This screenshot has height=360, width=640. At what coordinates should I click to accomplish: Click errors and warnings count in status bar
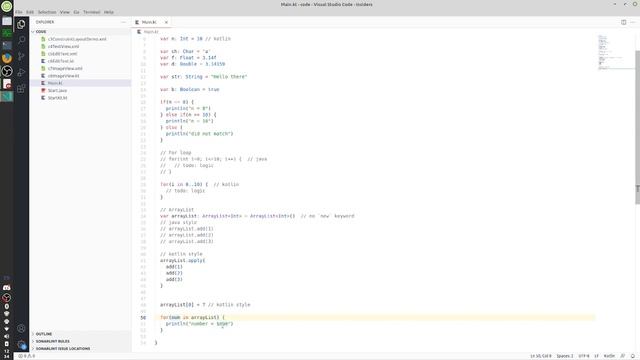[27, 356]
